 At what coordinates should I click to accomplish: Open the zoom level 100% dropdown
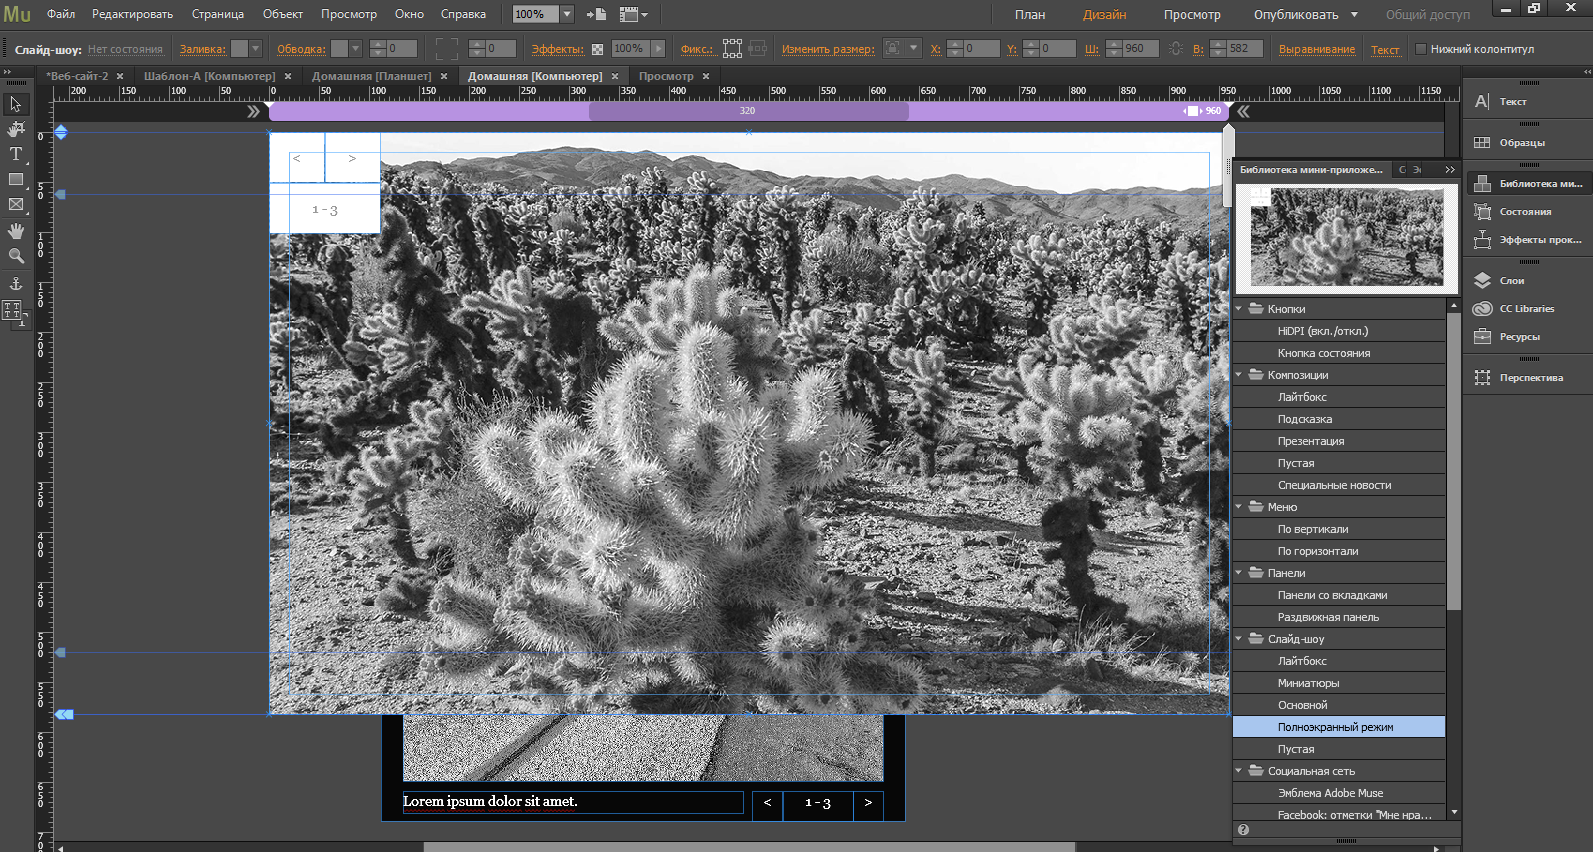tap(567, 14)
